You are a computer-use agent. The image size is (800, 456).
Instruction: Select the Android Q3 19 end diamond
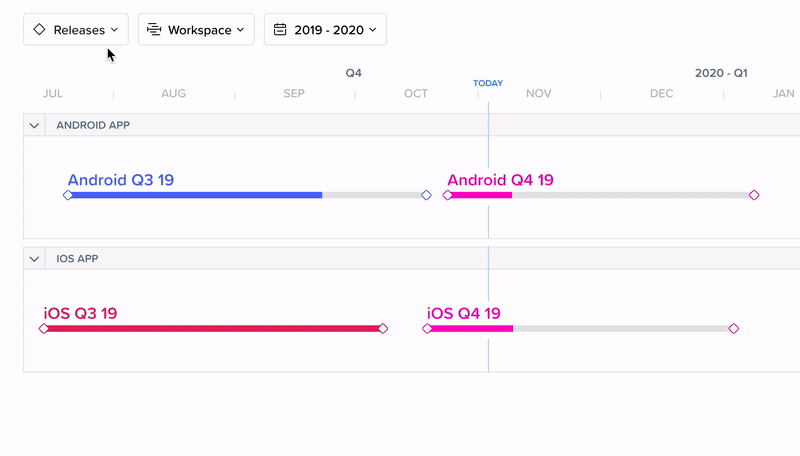coord(427,195)
